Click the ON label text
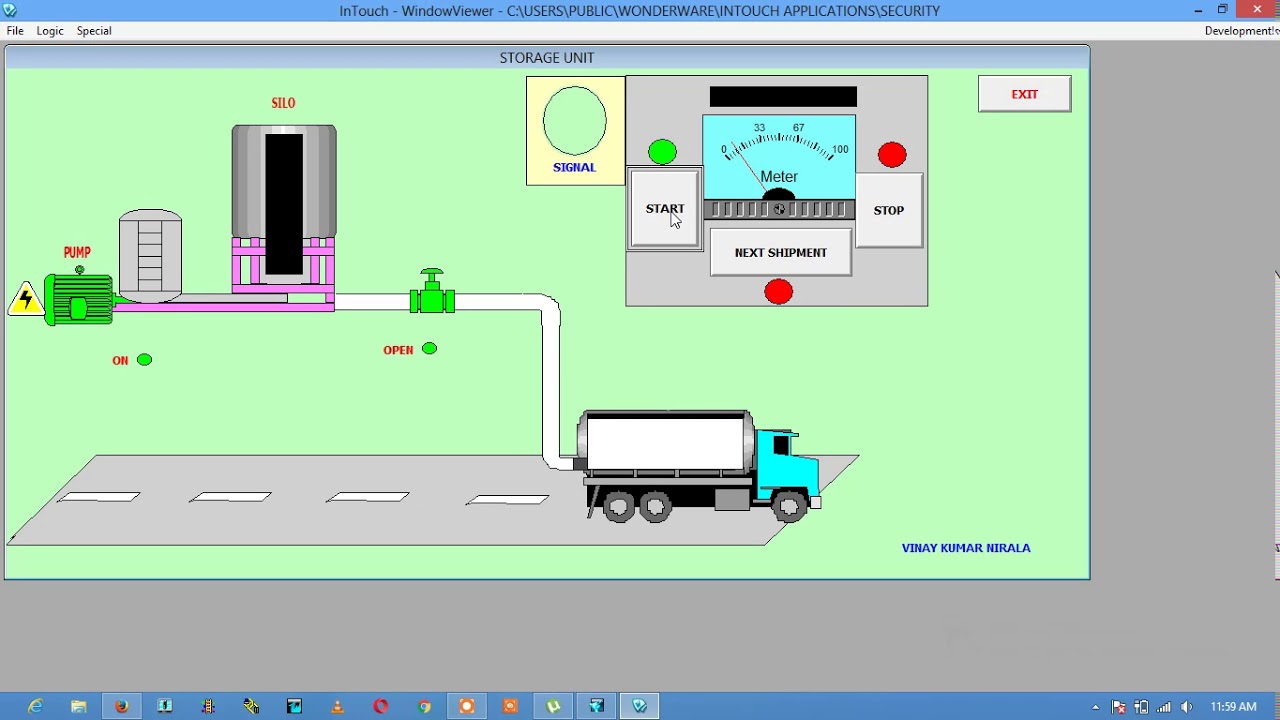This screenshot has height=720, width=1280. pos(120,361)
